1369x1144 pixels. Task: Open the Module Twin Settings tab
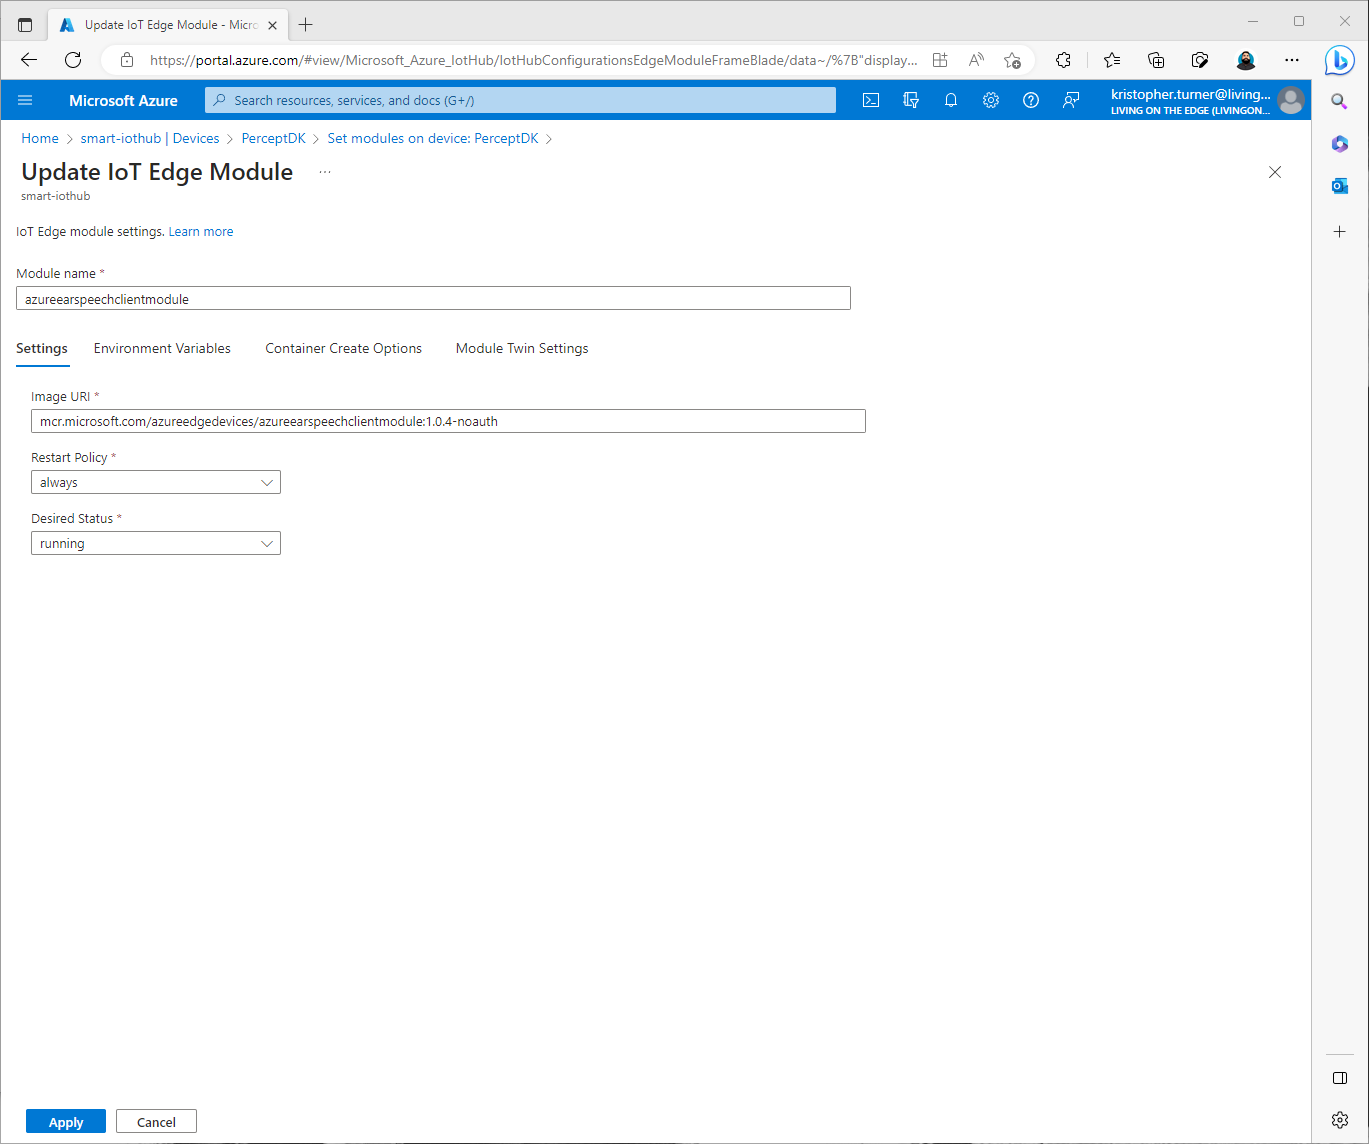(x=522, y=348)
